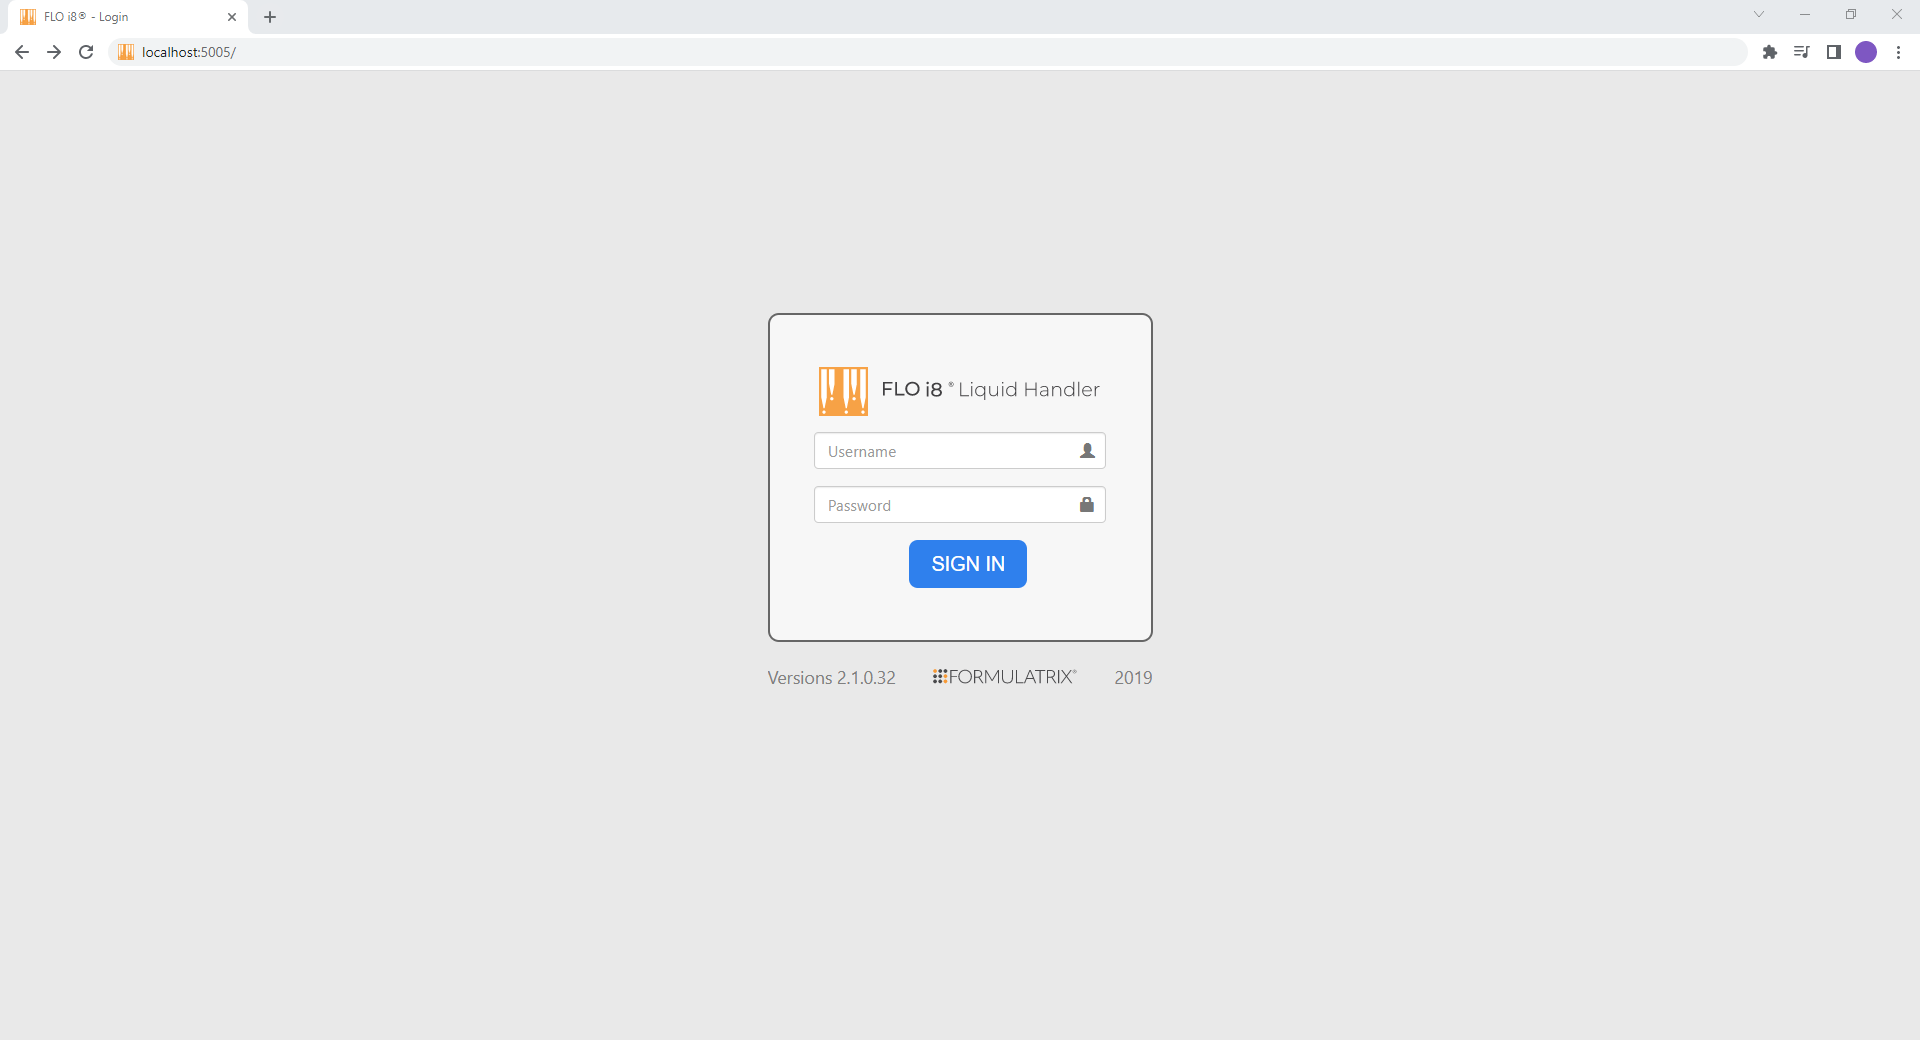
Task: Focus the Password input field
Action: (945, 505)
